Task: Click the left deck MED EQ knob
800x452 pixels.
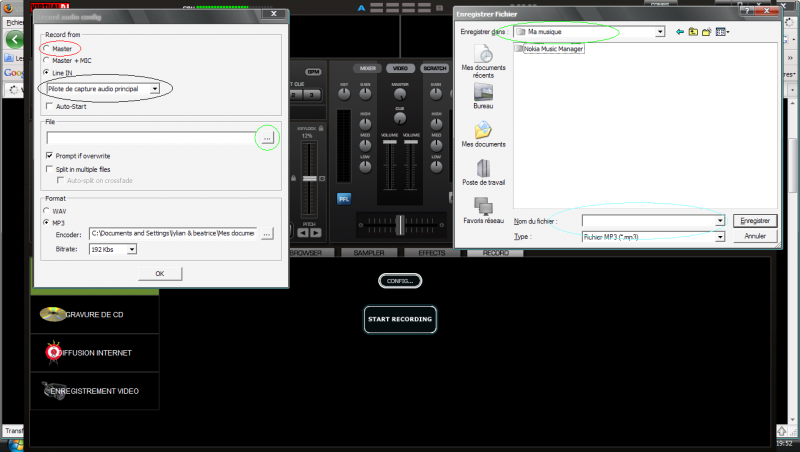Action: [x=365, y=145]
